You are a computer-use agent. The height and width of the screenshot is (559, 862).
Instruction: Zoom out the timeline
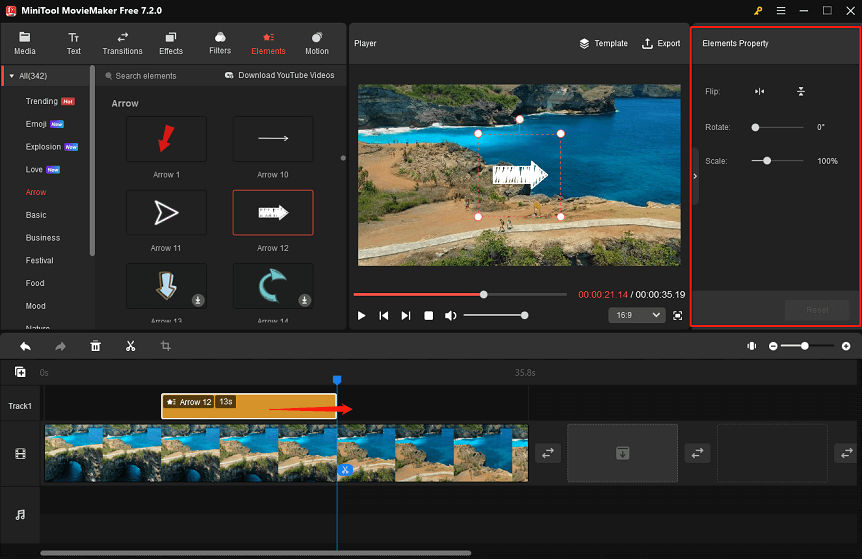[x=773, y=346]
